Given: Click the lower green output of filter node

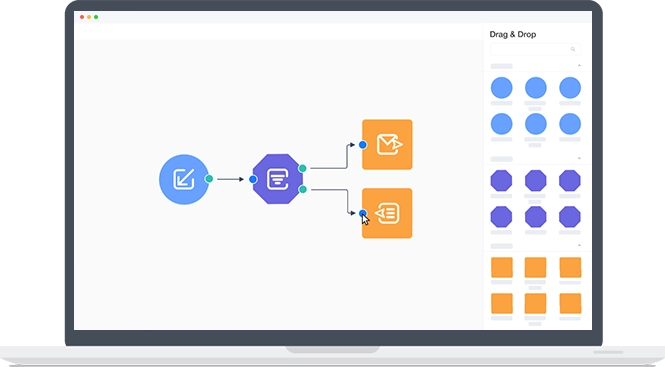Looking at the screenshot, I should coord(302,189).
